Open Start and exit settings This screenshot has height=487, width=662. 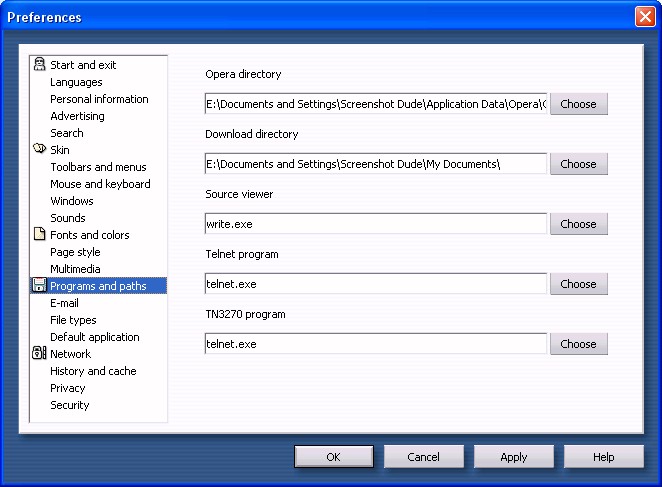coord(83,65)
